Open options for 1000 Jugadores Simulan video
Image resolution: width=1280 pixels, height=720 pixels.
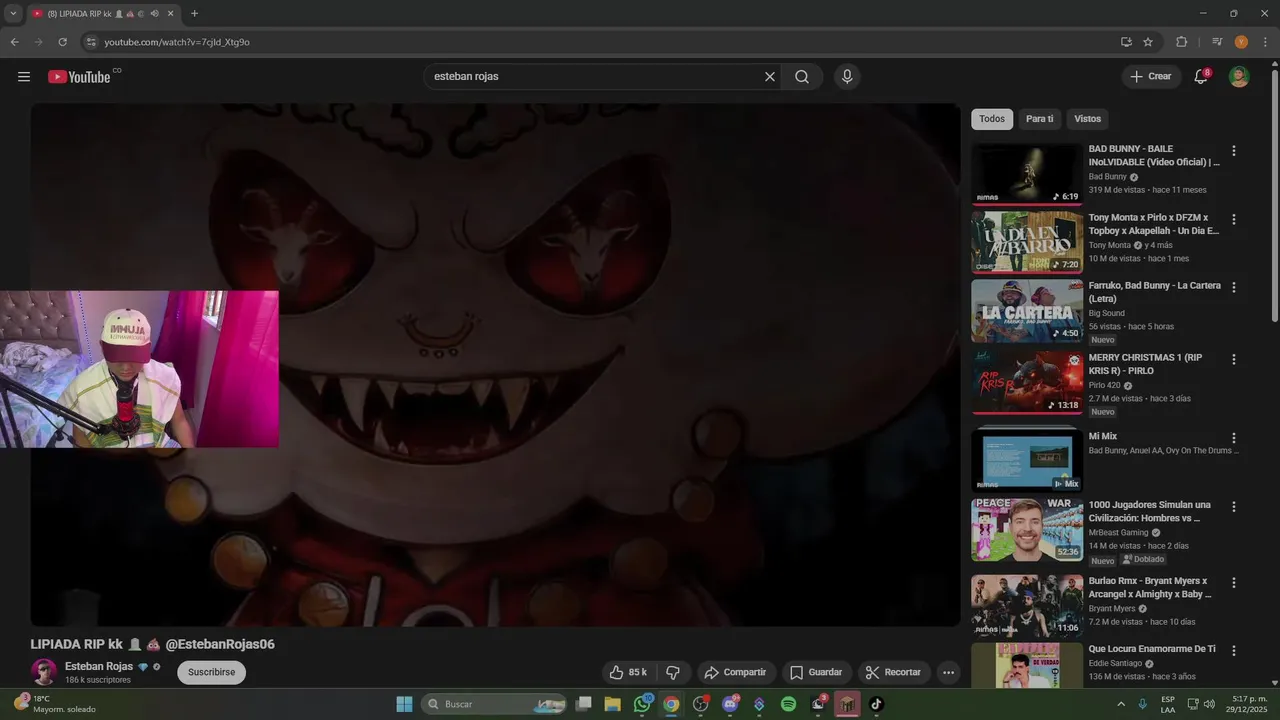coord(1234,507)
